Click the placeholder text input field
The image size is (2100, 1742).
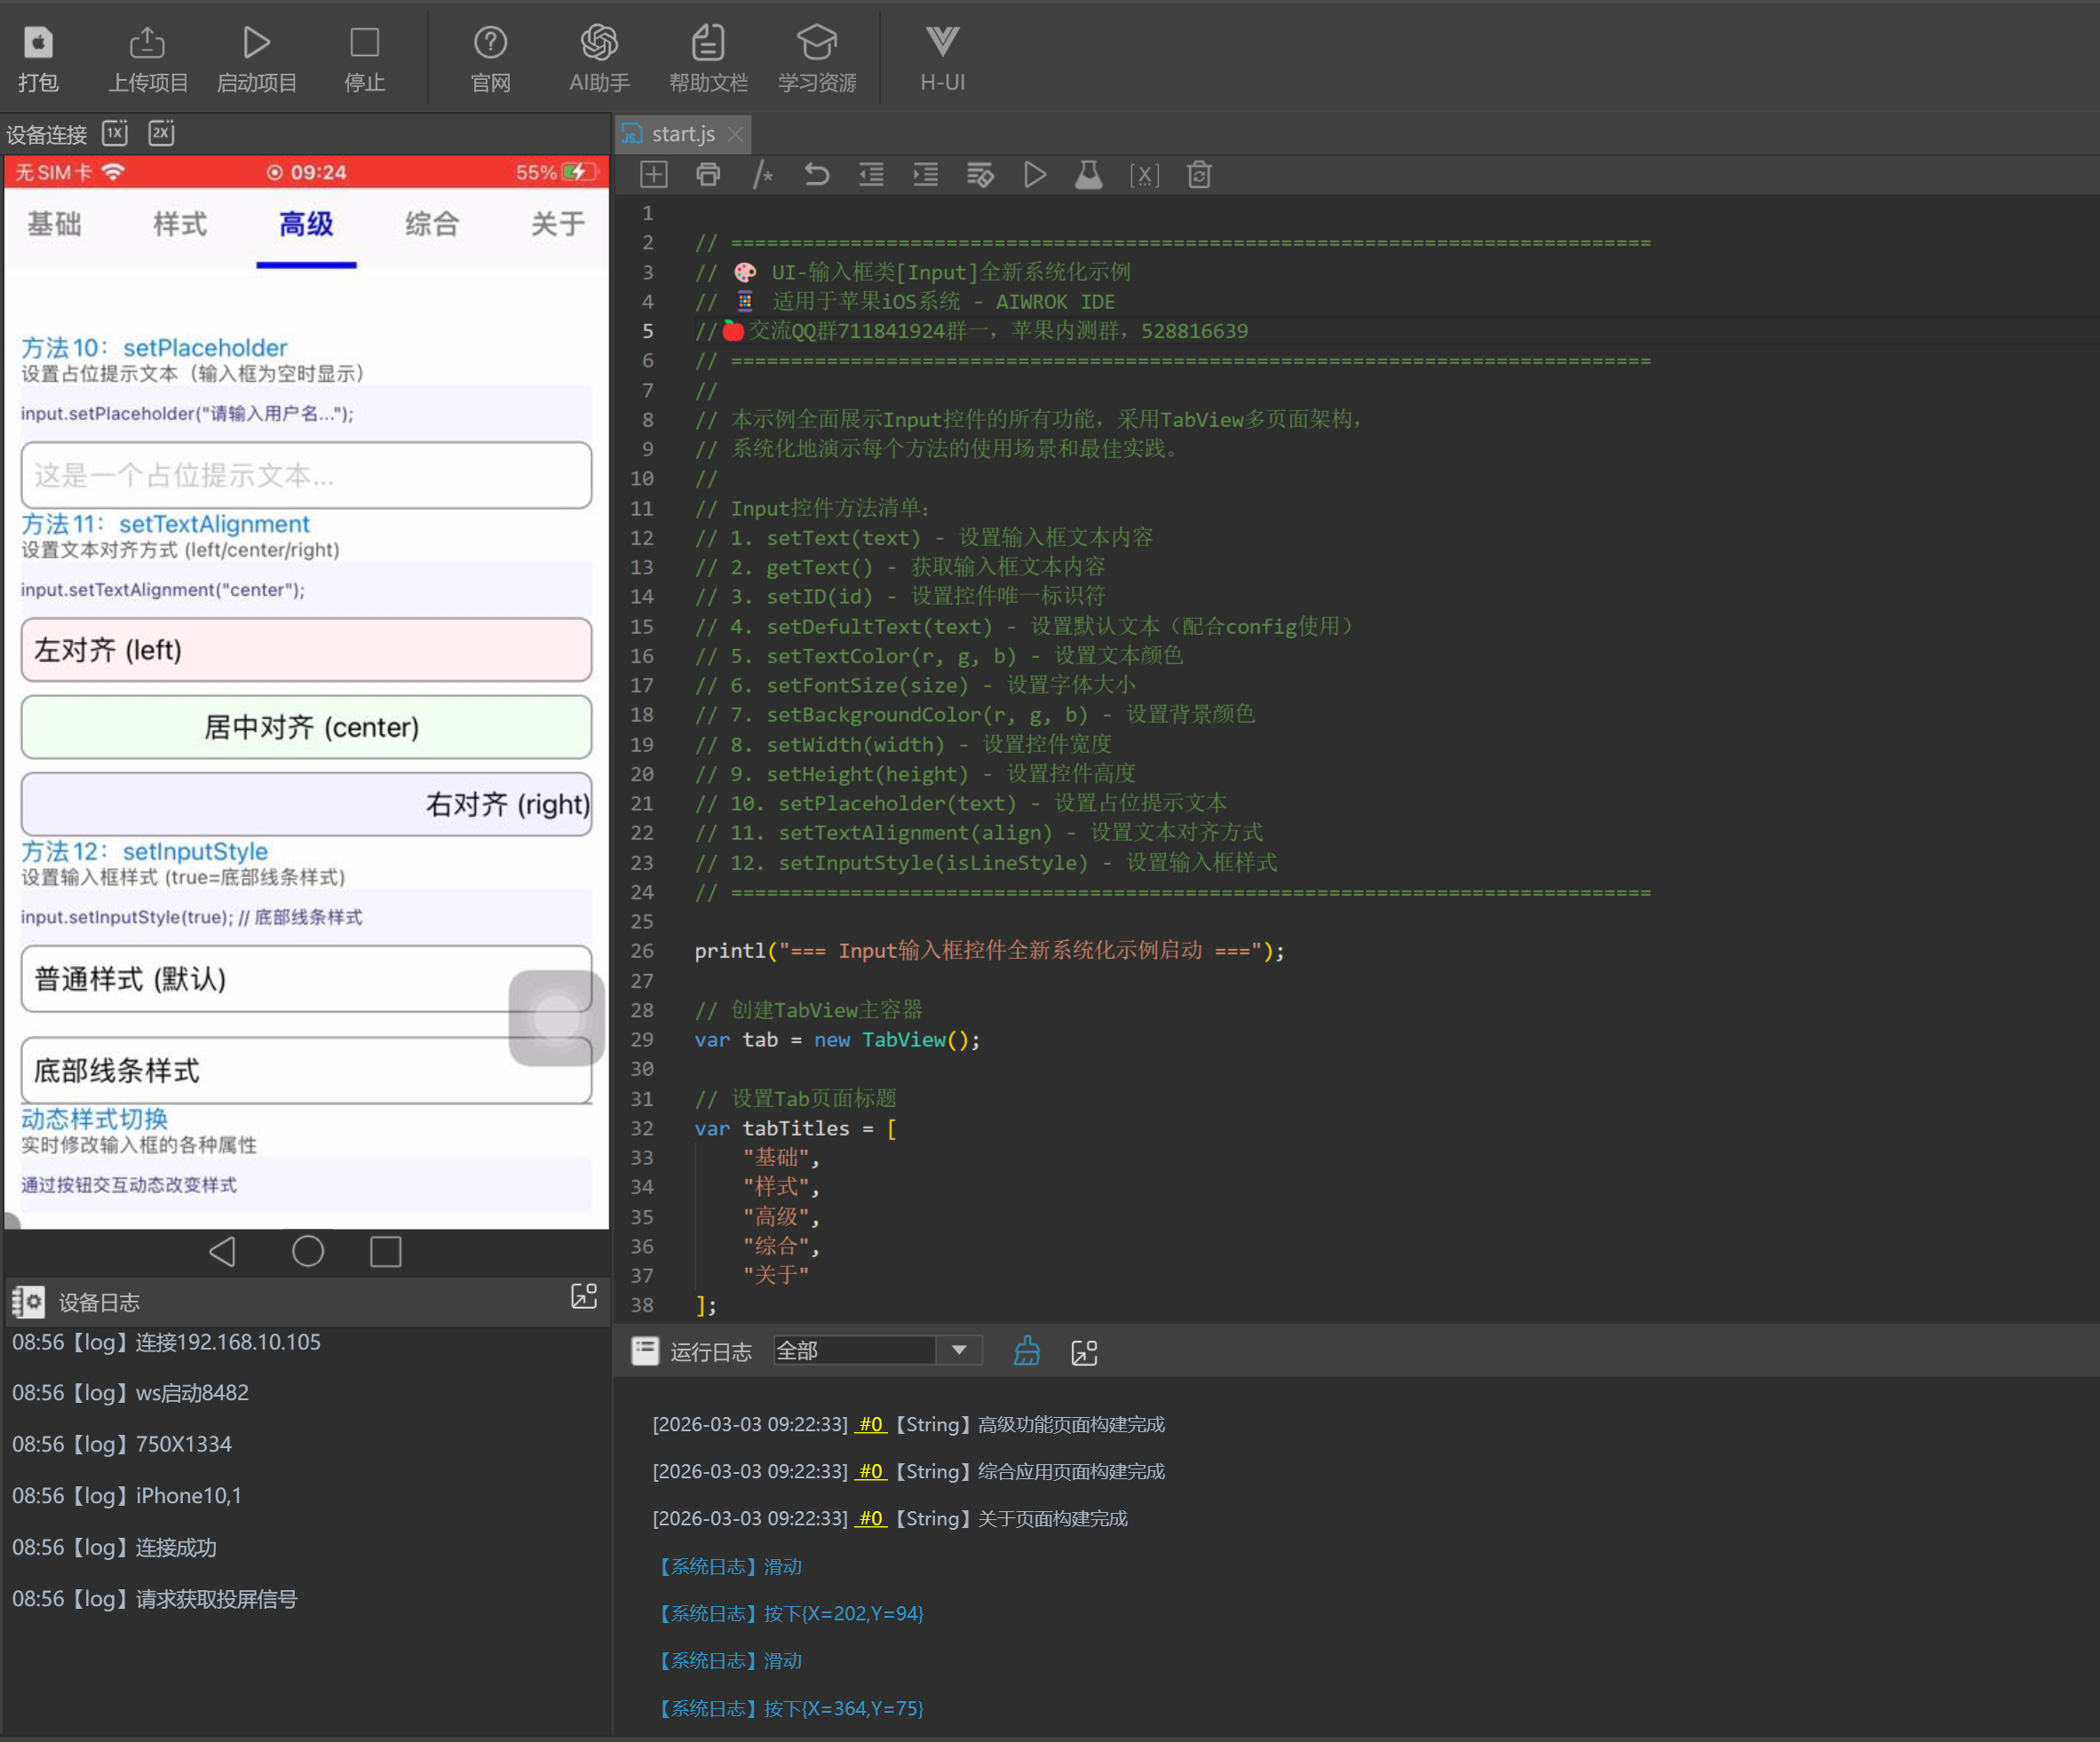point(306,475)
